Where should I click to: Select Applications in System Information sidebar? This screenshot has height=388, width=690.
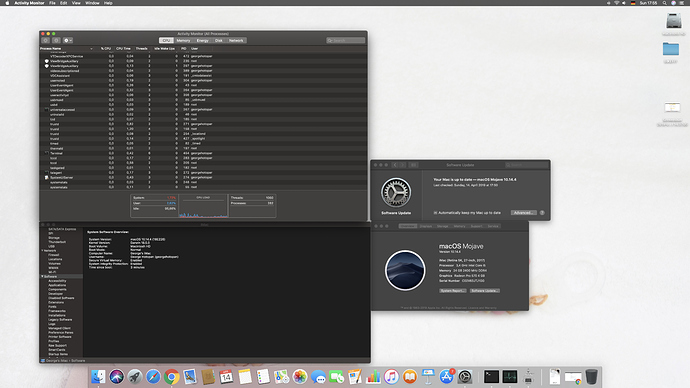coord(57,285)
